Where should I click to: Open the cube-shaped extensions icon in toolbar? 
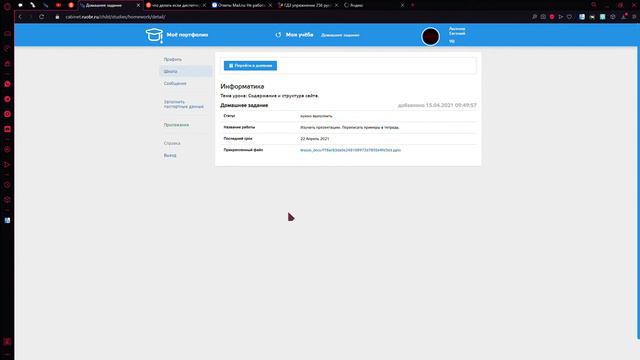(613, 17)
